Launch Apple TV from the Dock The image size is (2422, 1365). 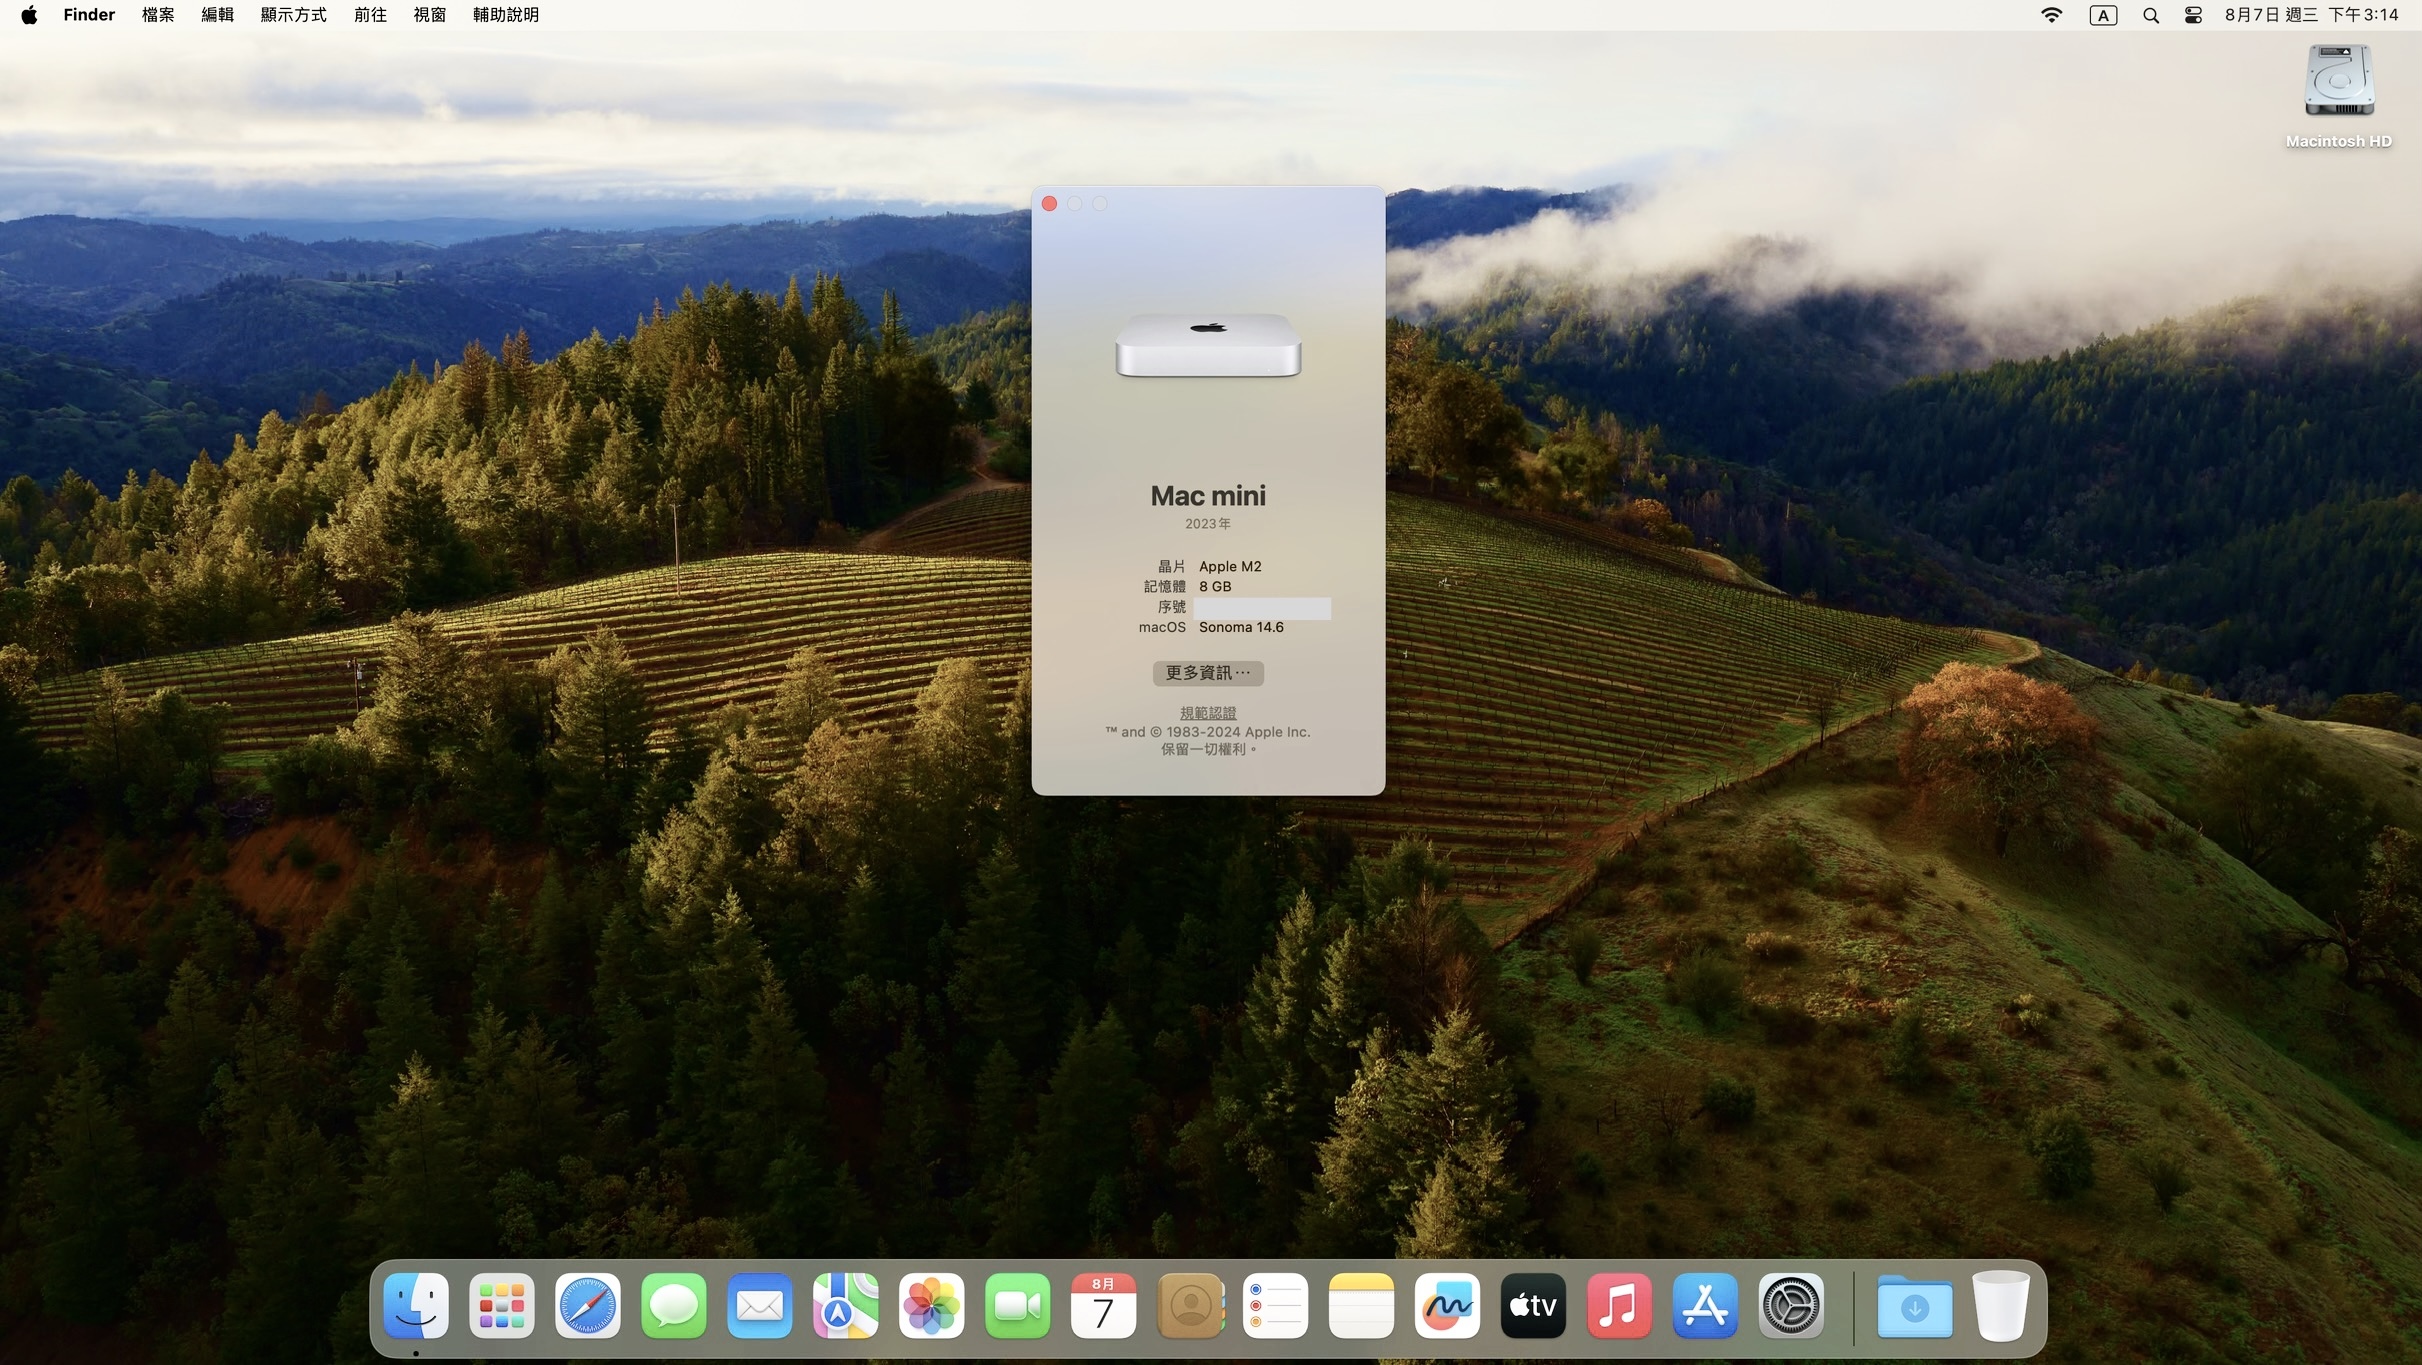pyautogui.click(x=1534, y=1305)
